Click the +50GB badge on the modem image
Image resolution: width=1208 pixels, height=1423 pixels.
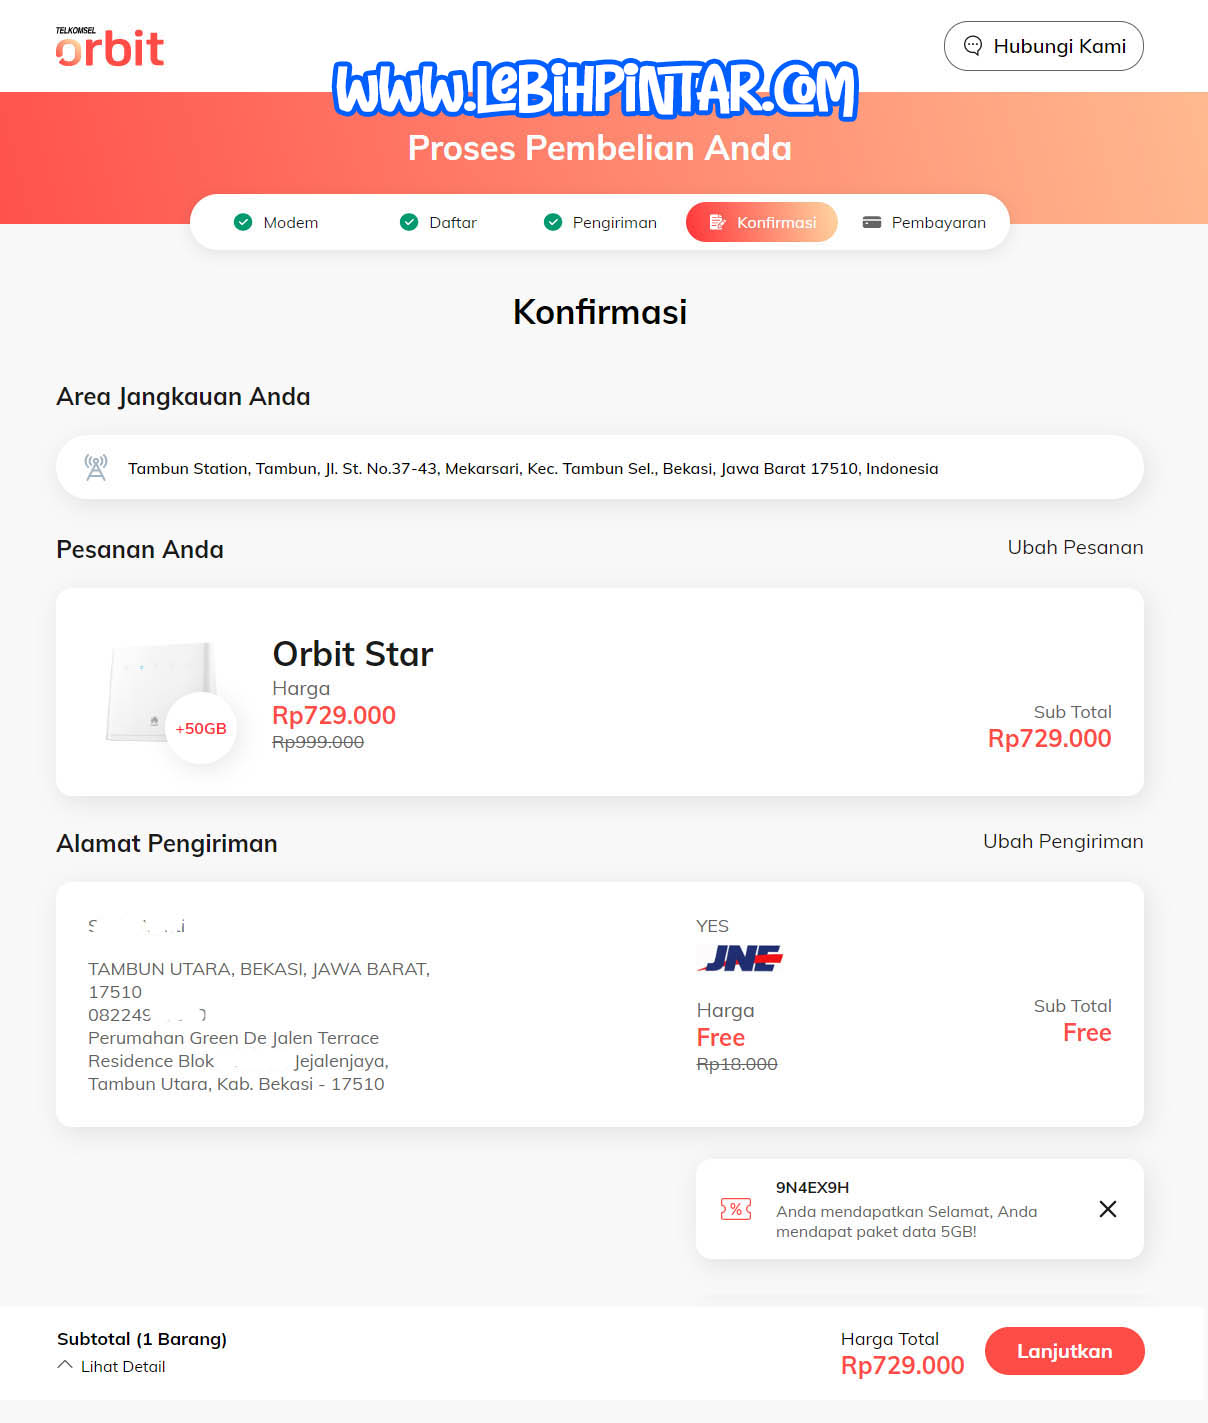200,729
